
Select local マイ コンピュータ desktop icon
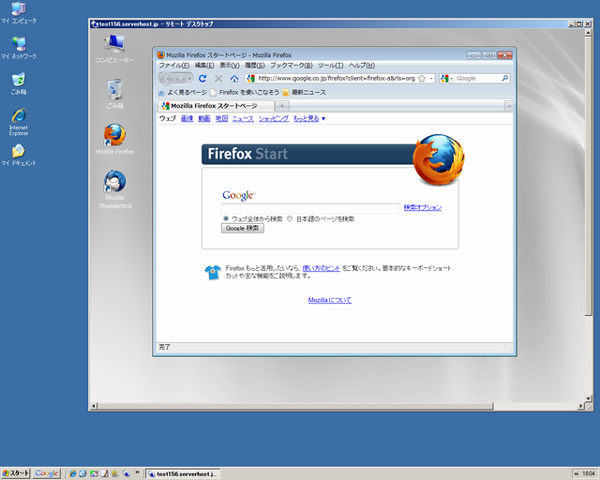point(18,13)
